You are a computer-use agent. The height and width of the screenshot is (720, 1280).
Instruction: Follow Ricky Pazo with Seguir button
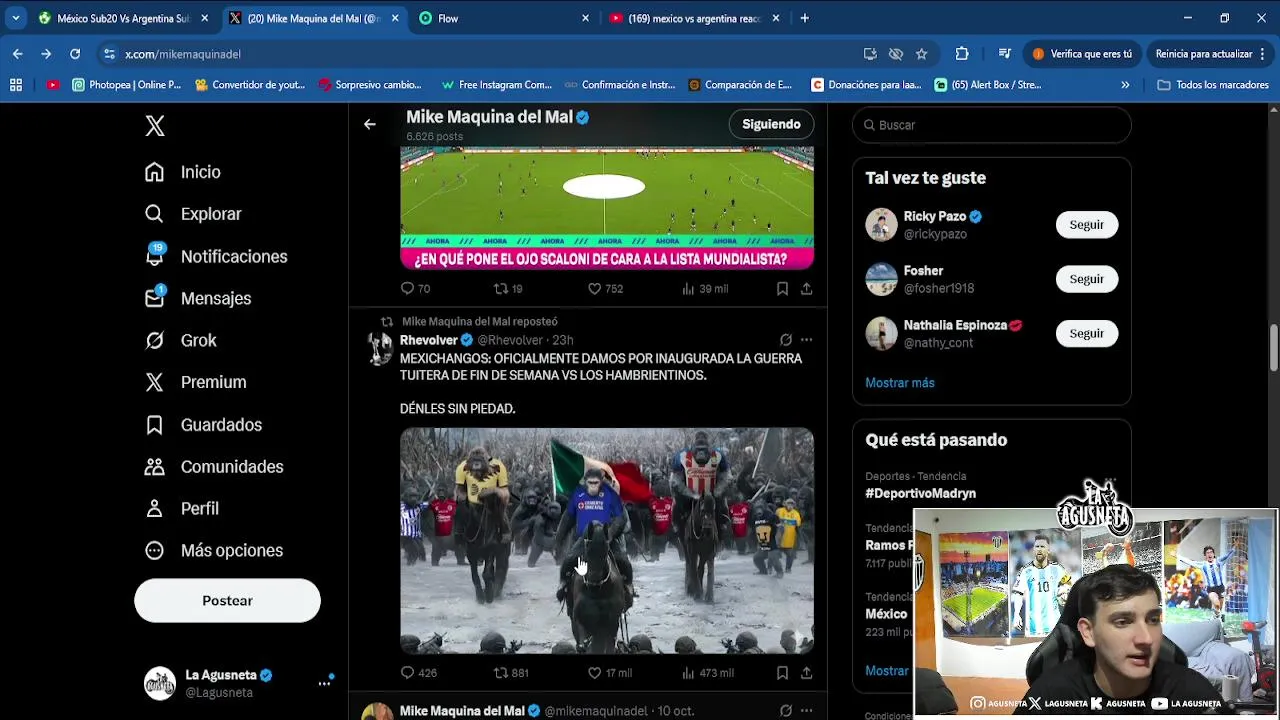click(1086, 225)
